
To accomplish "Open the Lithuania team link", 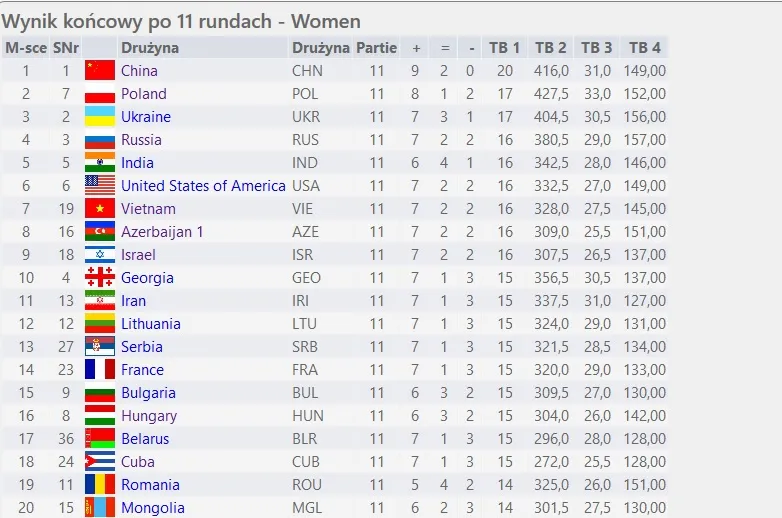I will pyautogui.click(x=151, y=324).
